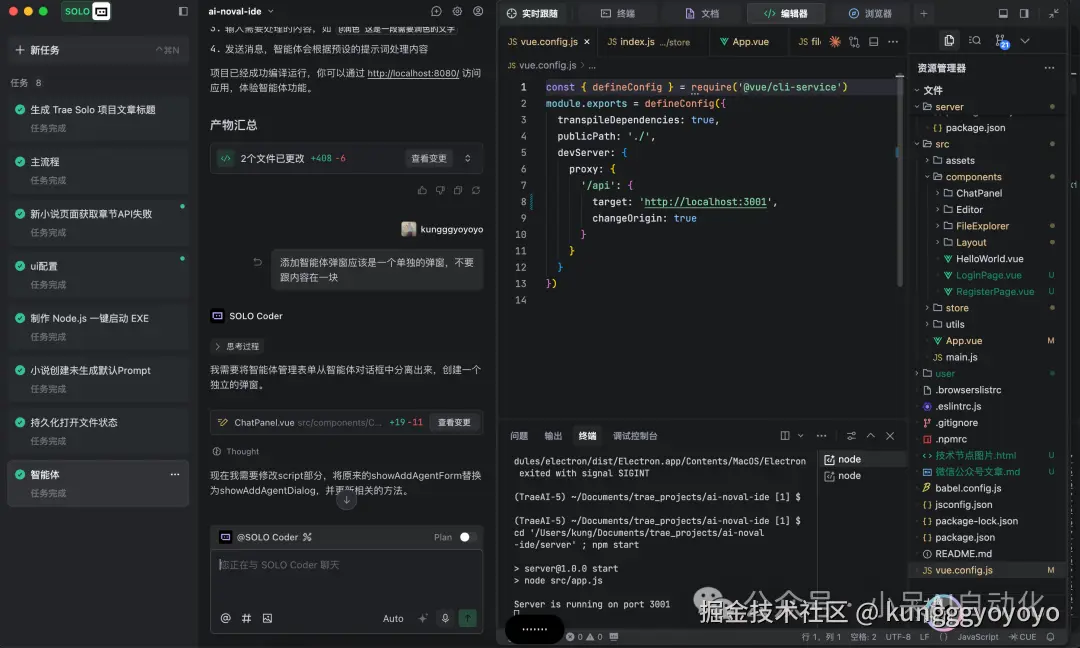Screen dimensions: 1080x648
Task: Toggle the Plan mode switch
Action: (x=468, y=537)
